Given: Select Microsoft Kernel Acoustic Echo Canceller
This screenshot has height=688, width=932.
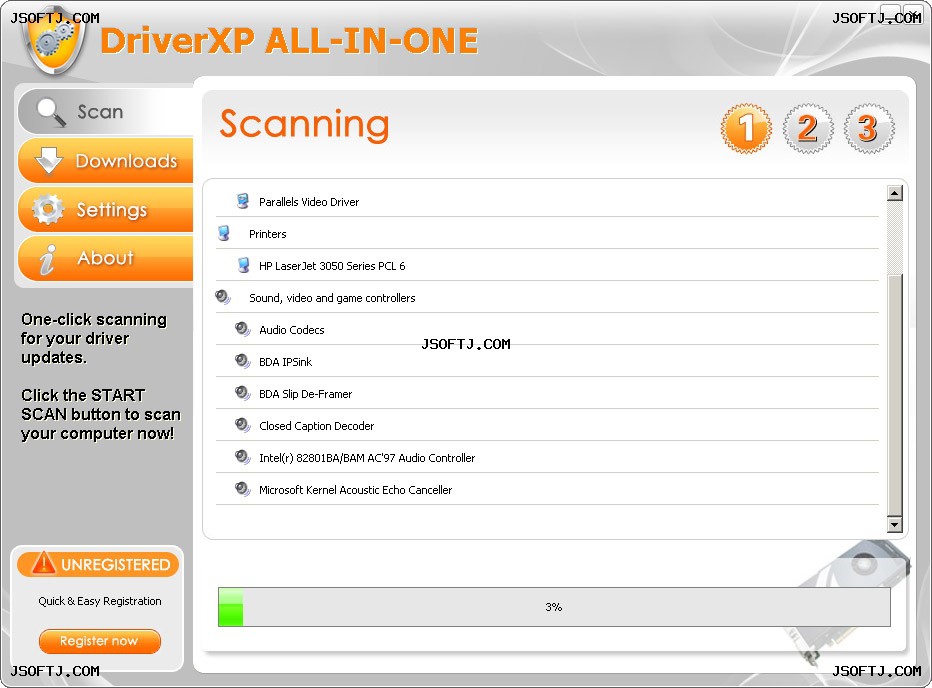Looking at the screenshot, I should click(x=547, y=490).
